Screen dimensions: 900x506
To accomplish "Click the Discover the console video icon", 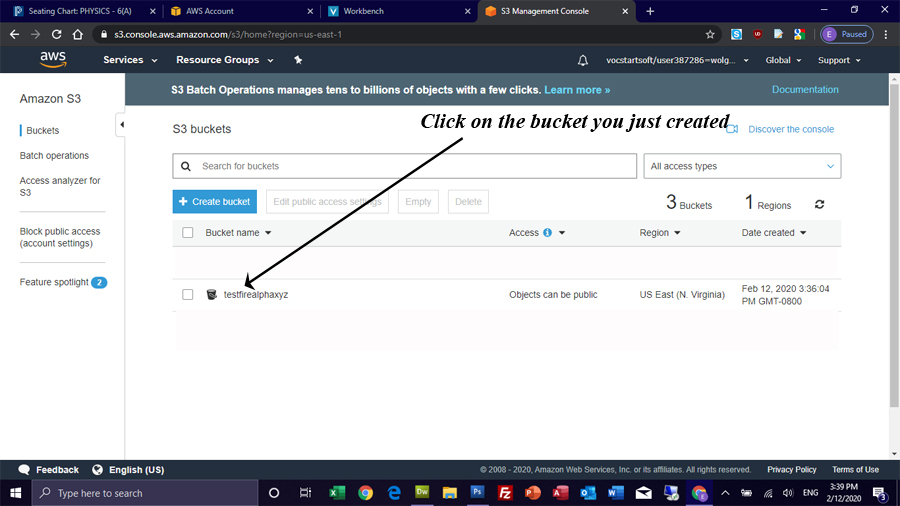I will tap(732, 129).
